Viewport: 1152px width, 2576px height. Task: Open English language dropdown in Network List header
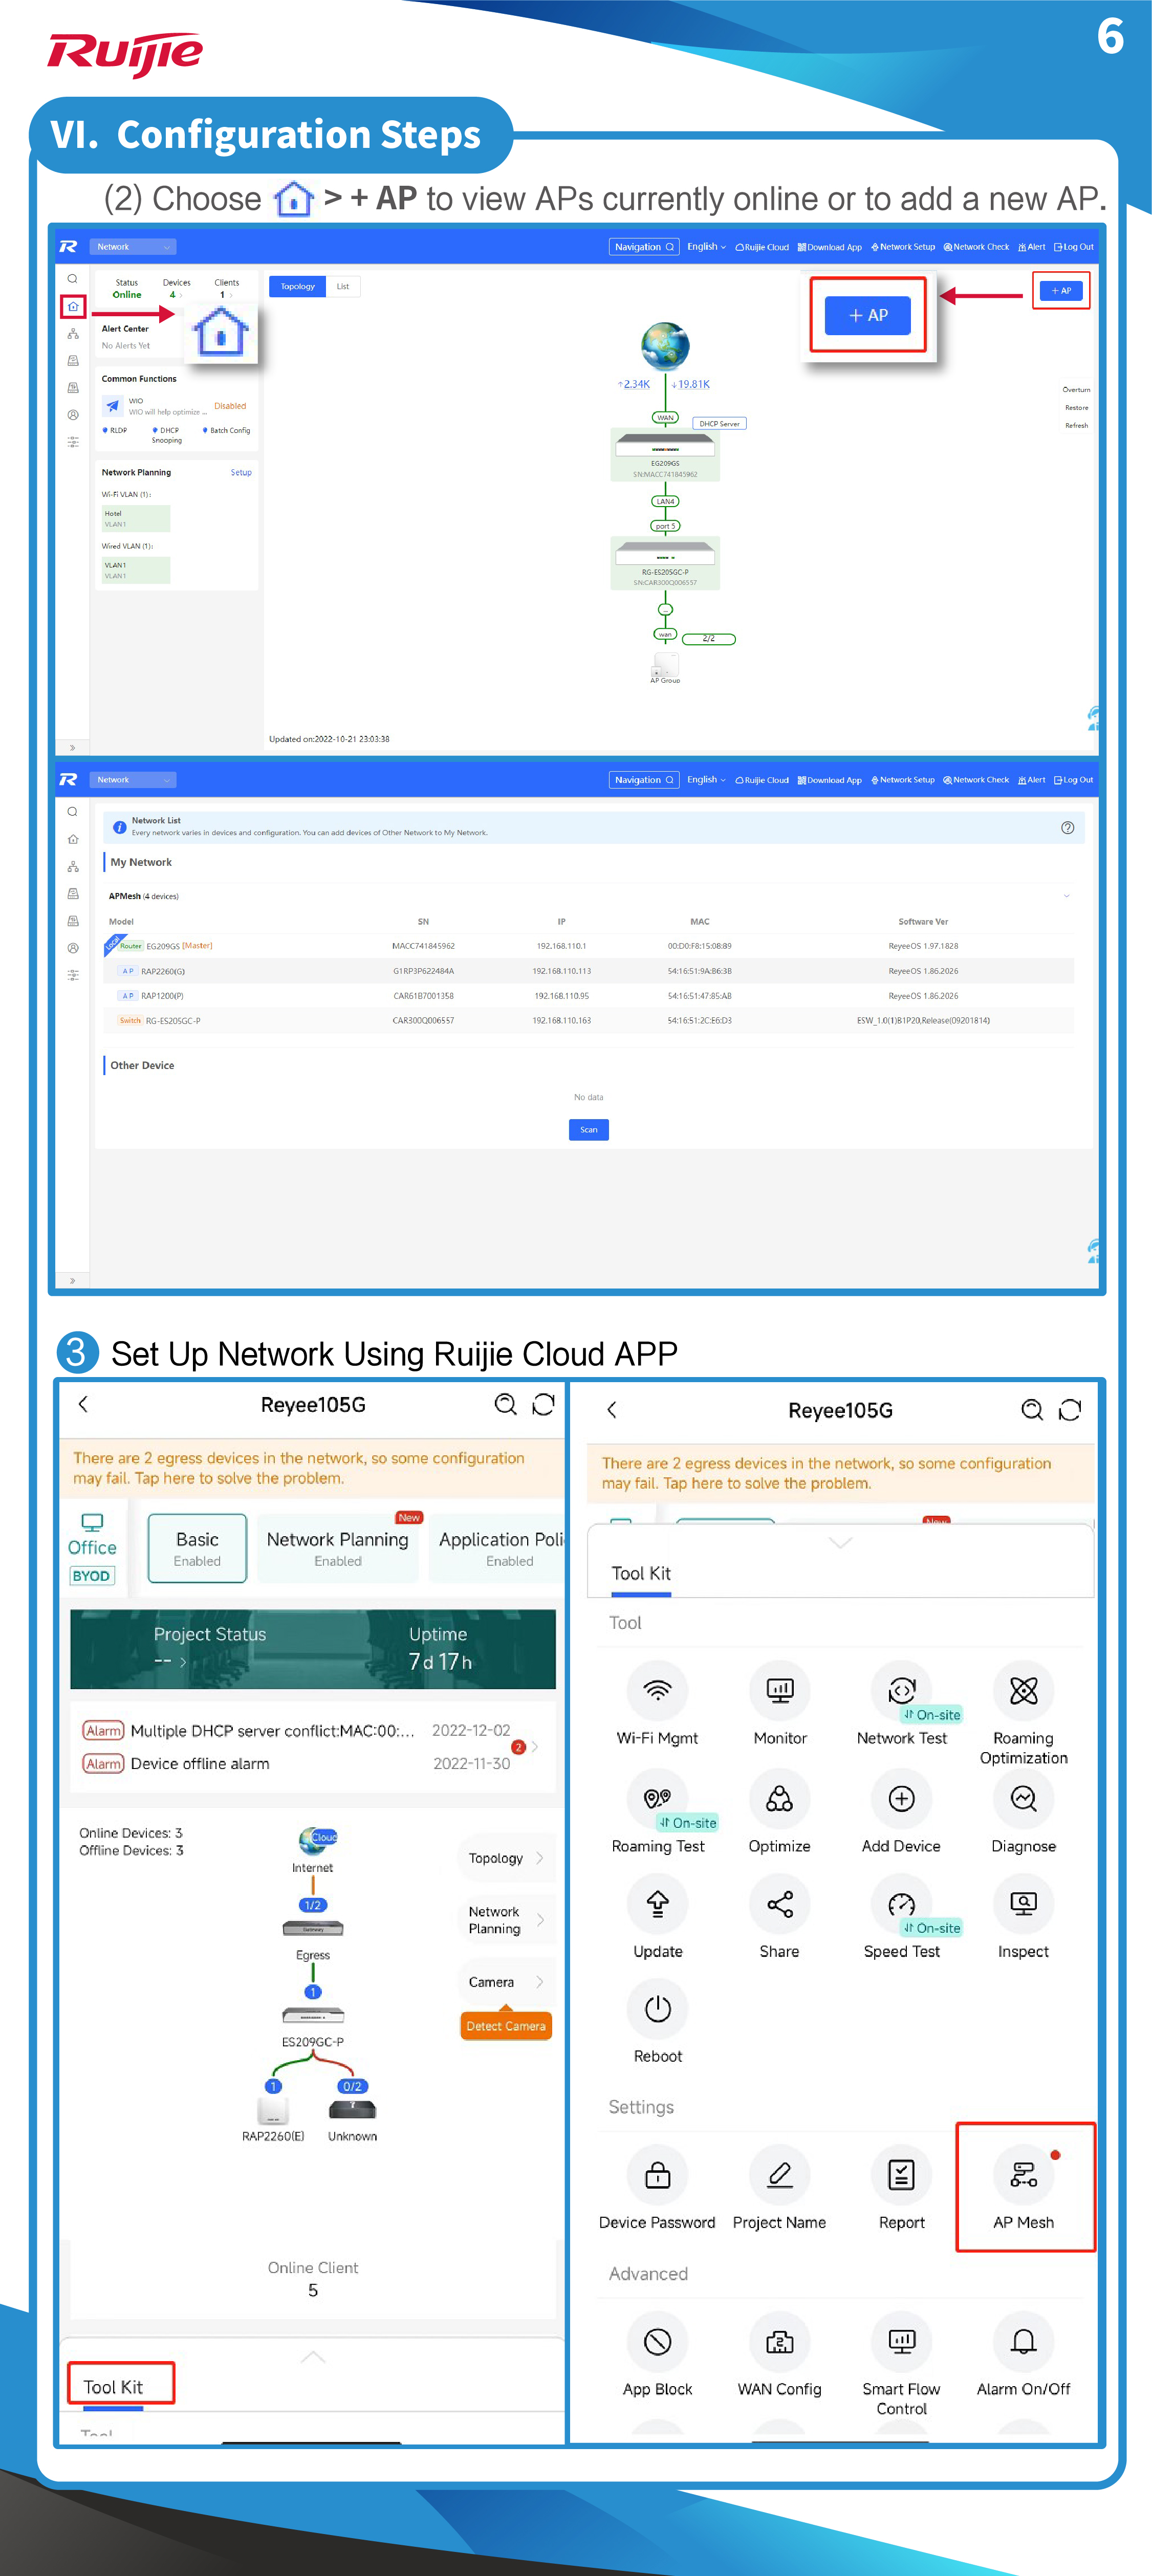click(x=706, y=780)
